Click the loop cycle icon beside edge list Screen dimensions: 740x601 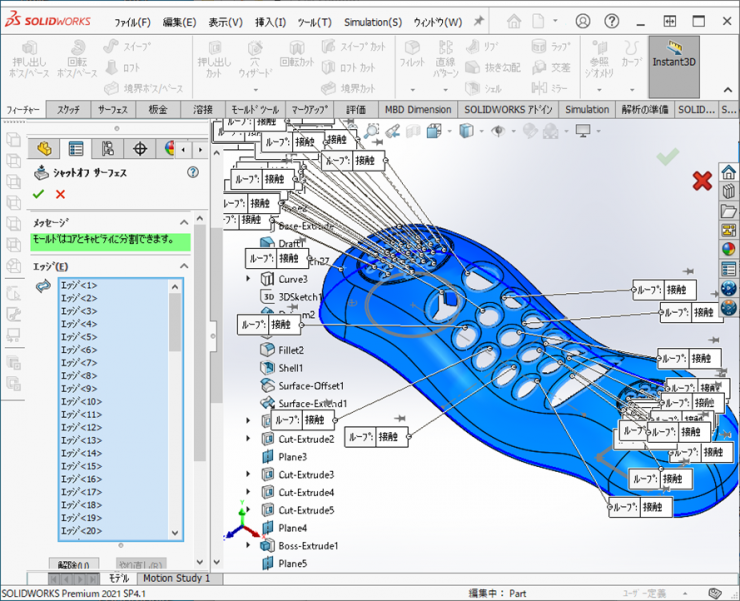pos(43,287)
